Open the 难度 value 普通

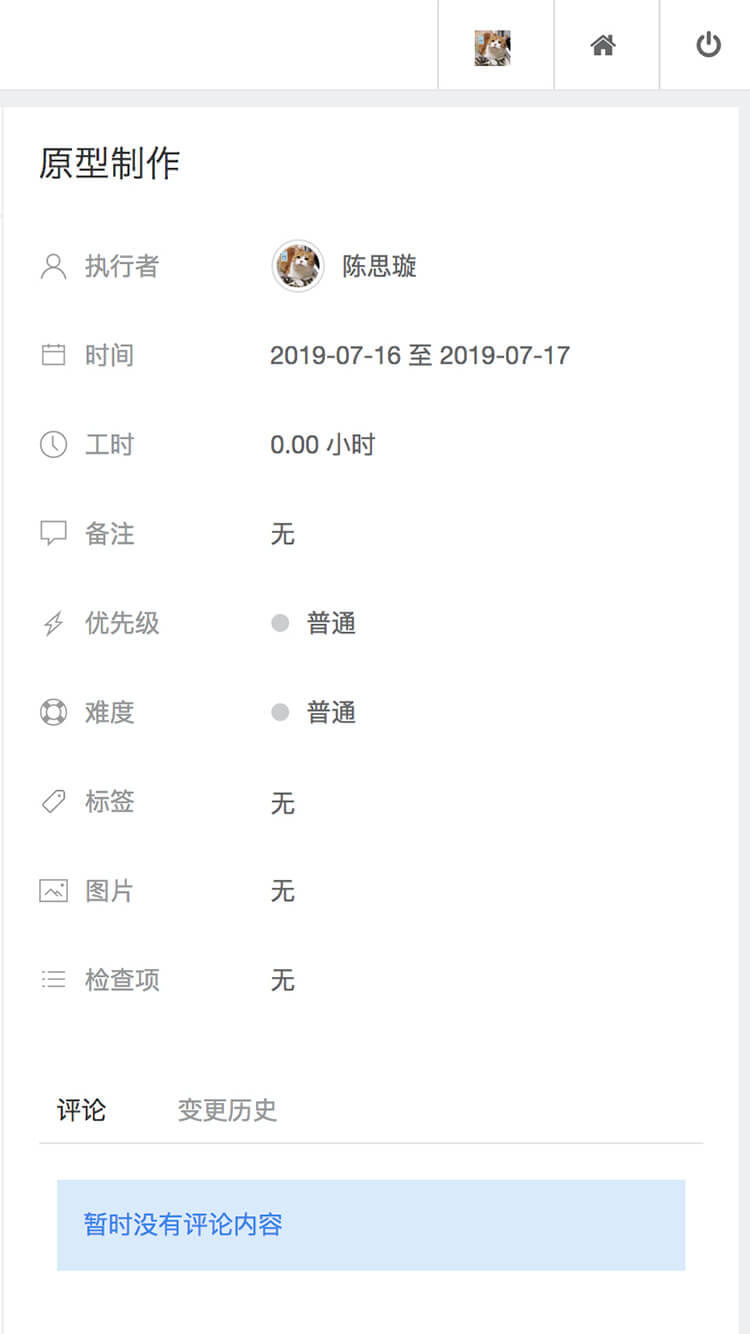(331, 713)
